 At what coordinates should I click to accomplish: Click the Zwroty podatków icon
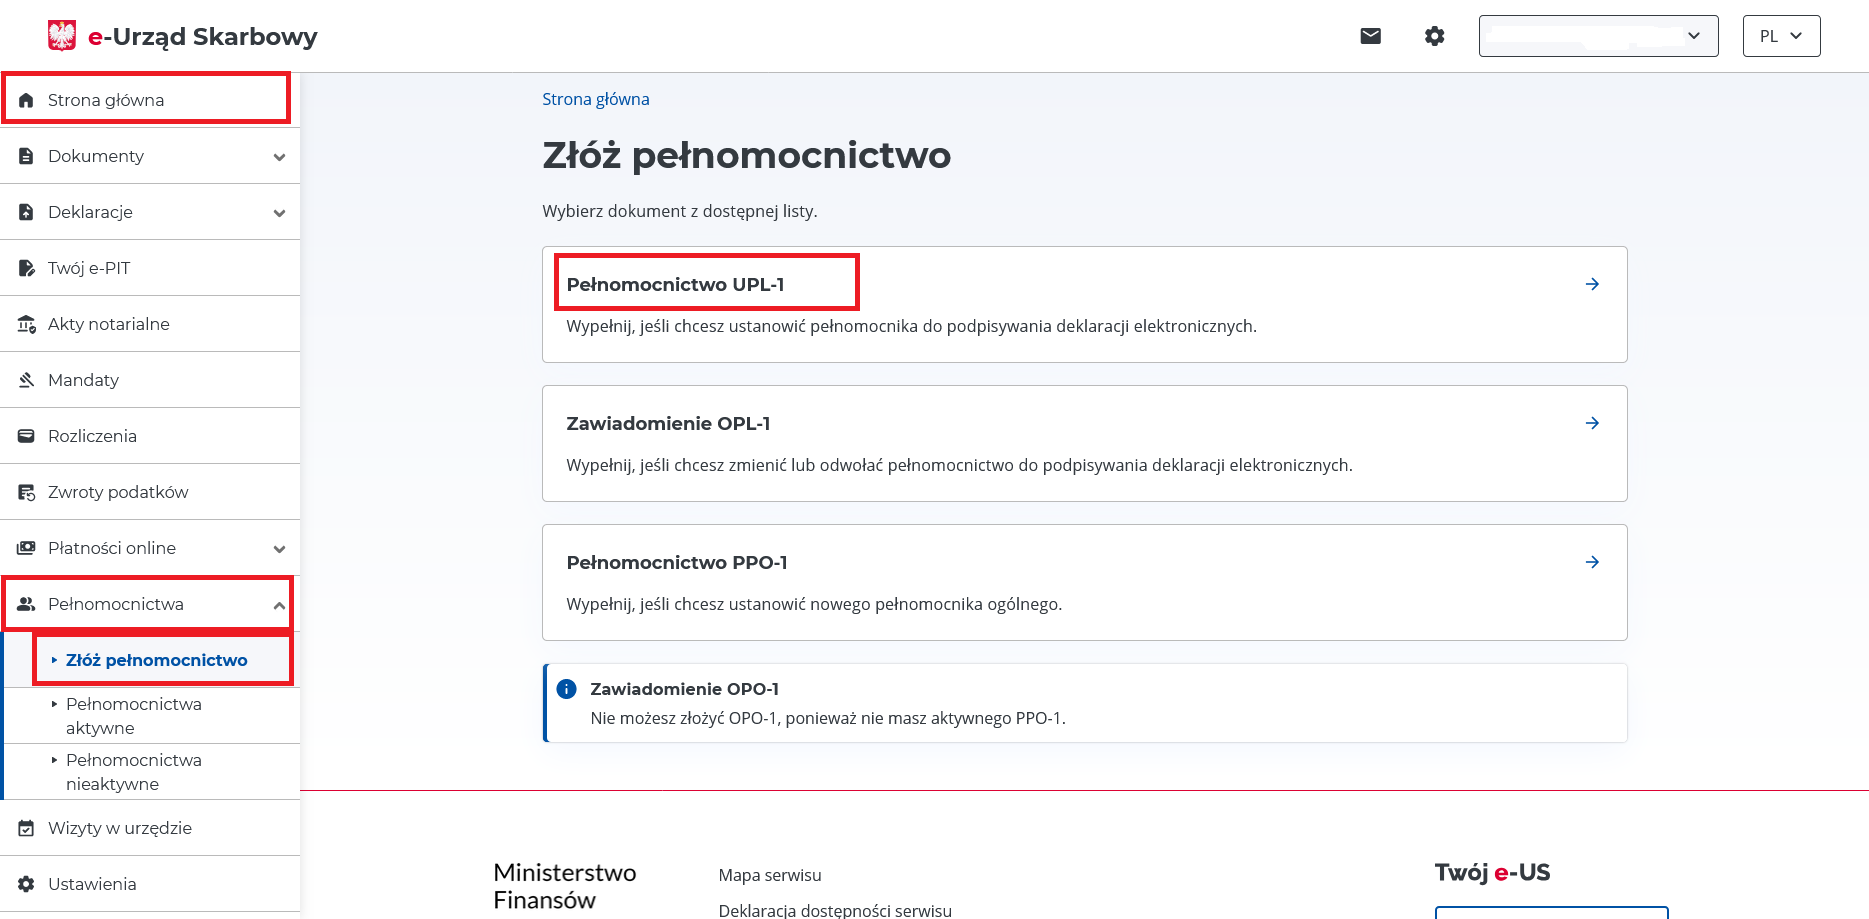pos(27,492)
